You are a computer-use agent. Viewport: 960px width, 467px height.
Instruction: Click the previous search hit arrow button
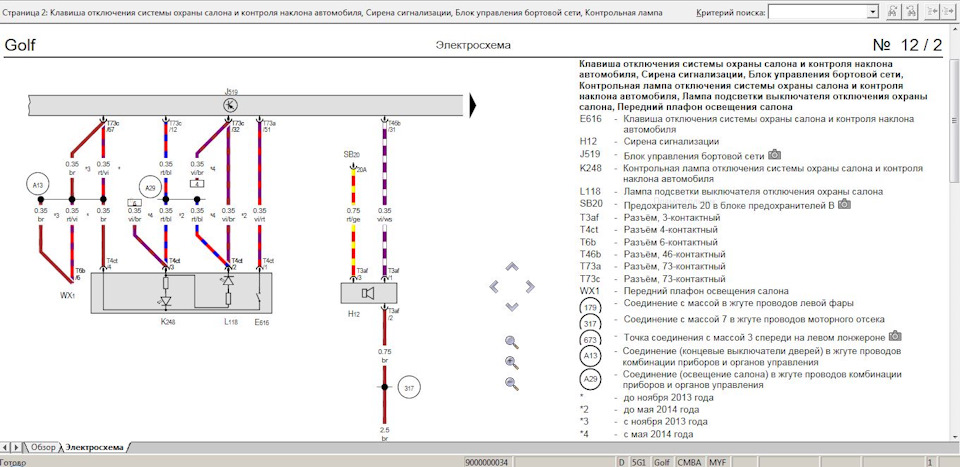point(933,11)
